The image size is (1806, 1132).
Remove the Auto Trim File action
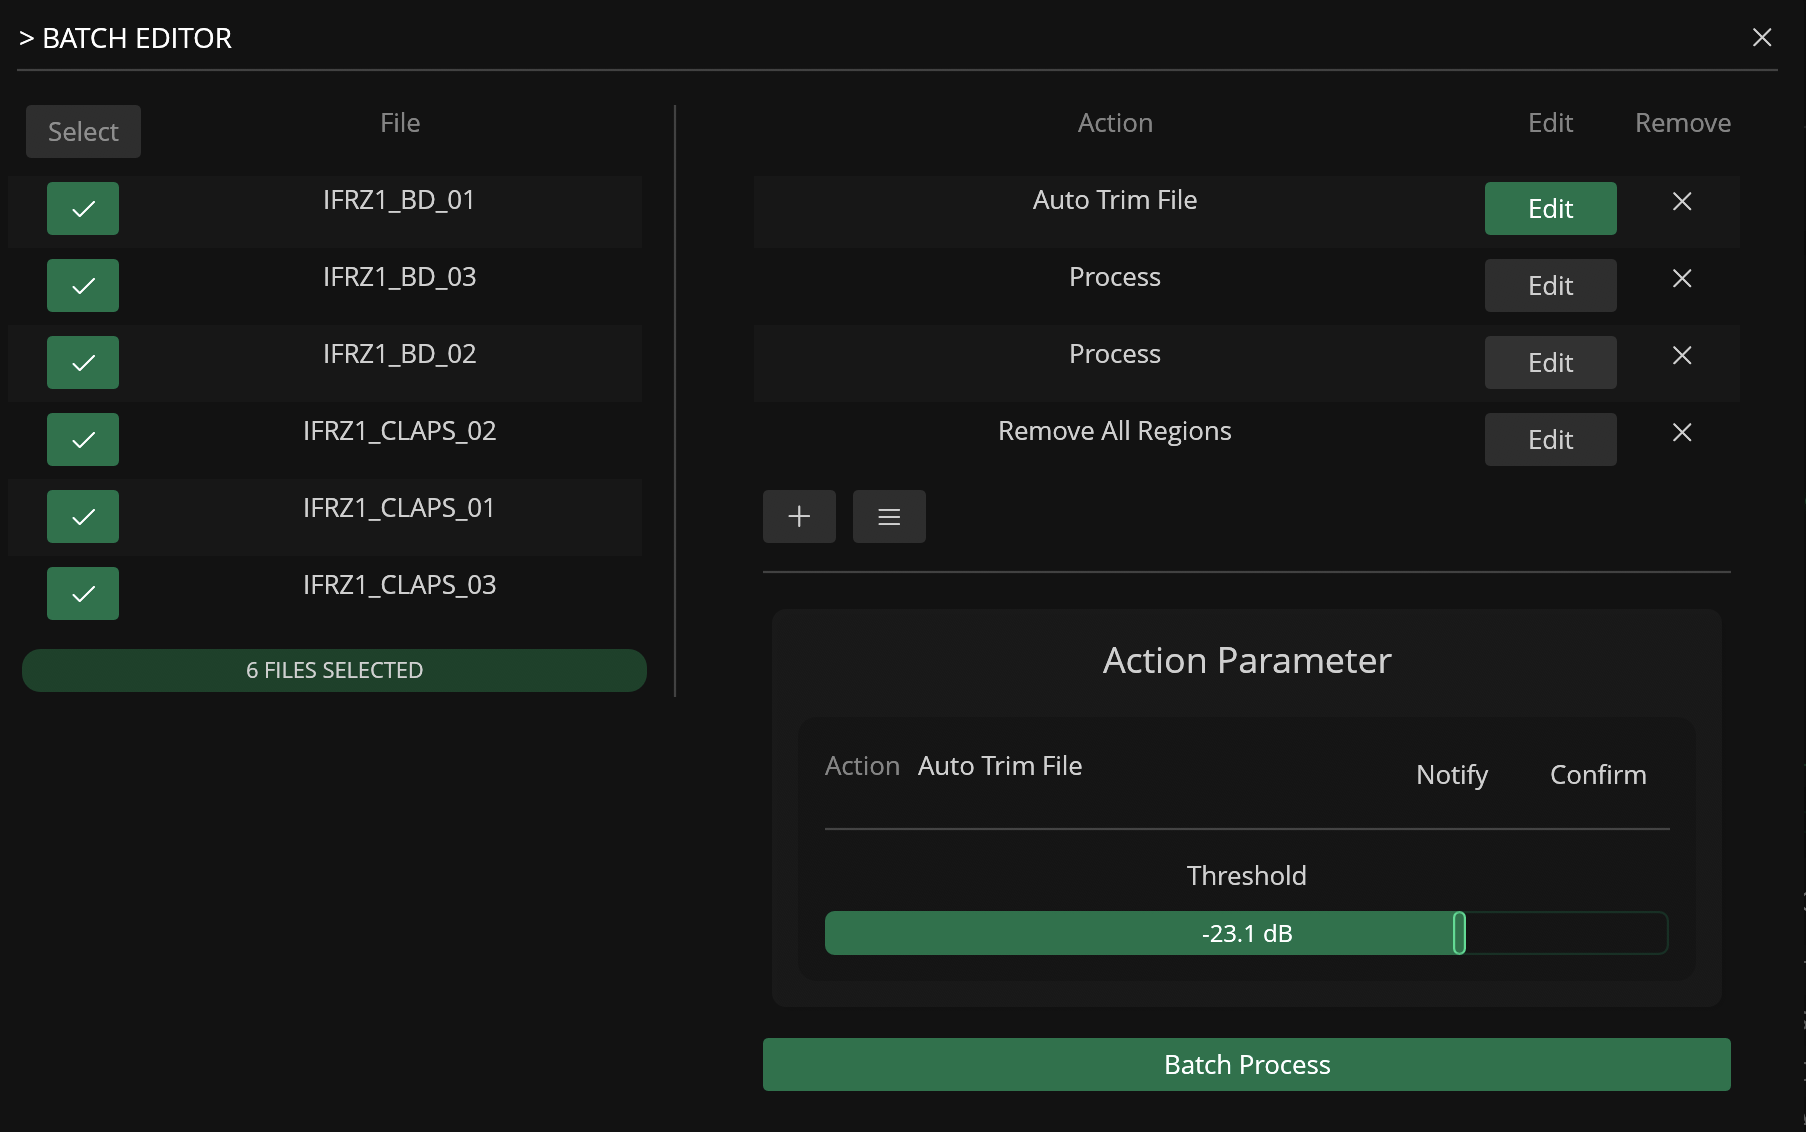1682,202
